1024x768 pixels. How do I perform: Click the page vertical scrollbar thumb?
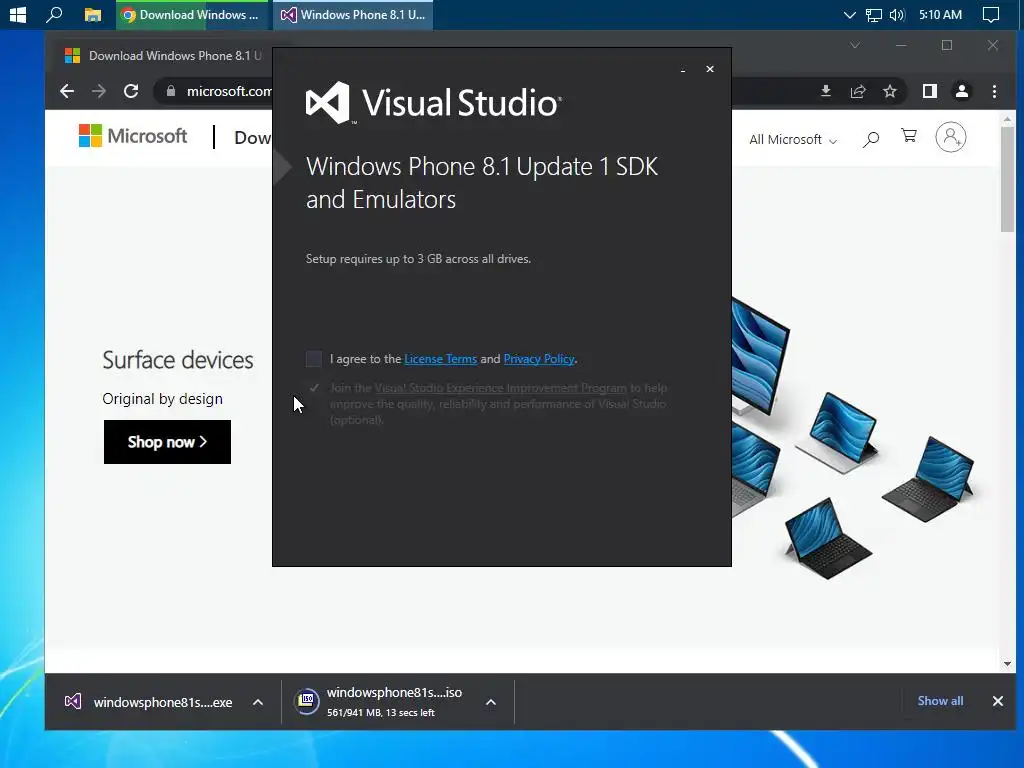point(1007,178)
